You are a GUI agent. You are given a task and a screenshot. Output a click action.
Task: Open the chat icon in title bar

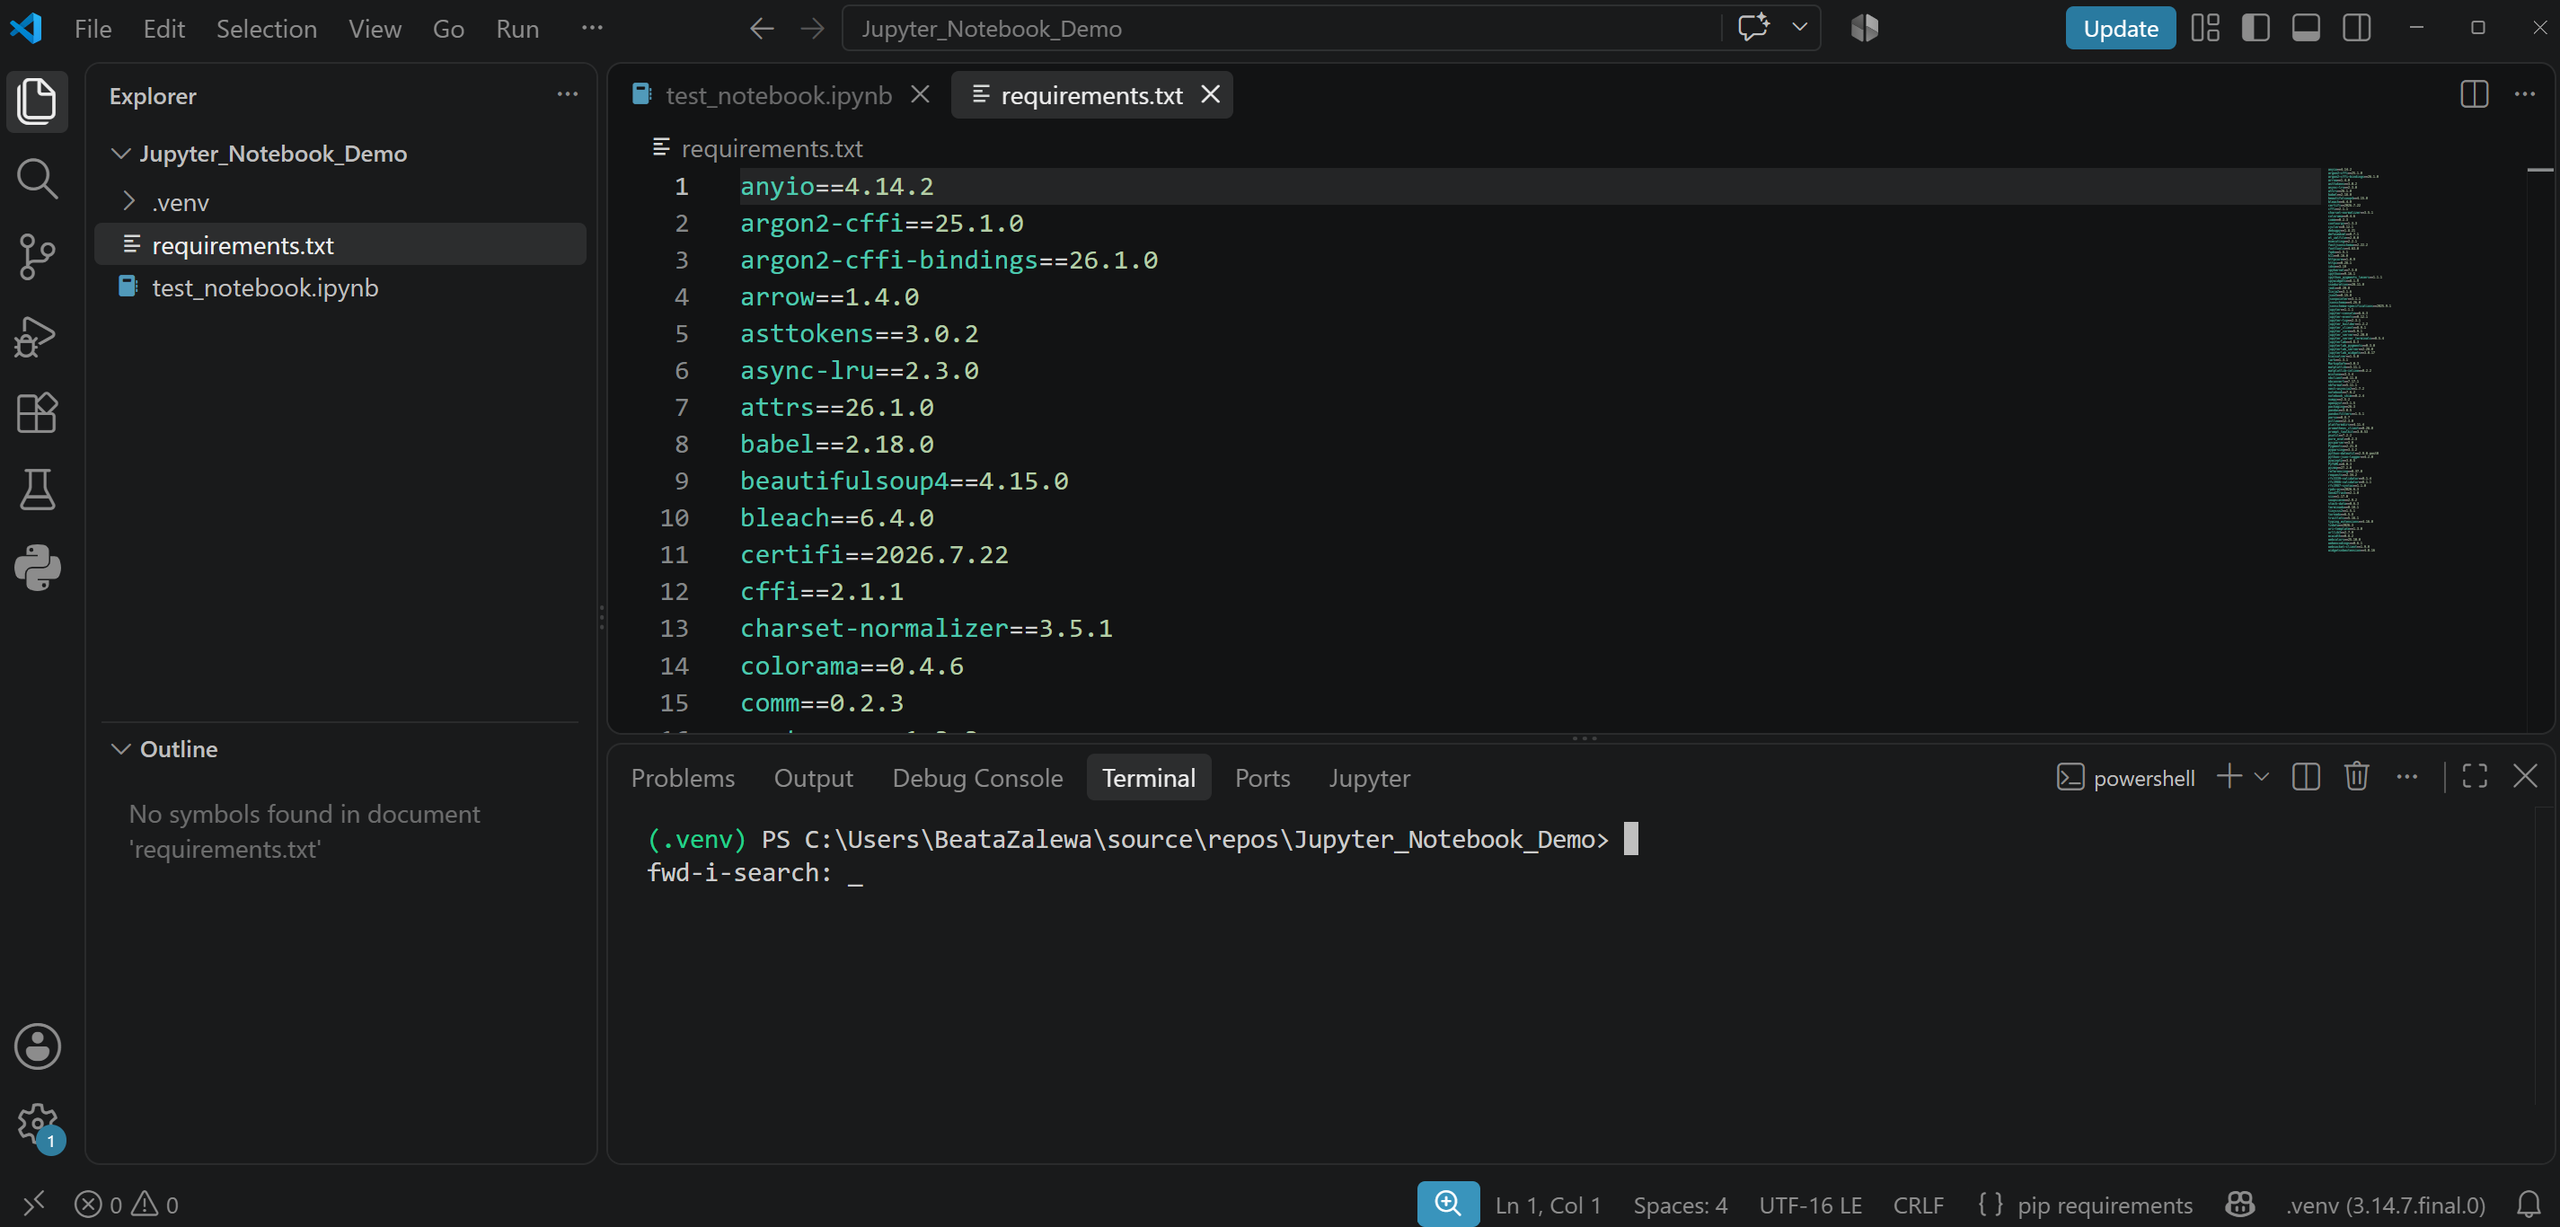(1753, 28)
